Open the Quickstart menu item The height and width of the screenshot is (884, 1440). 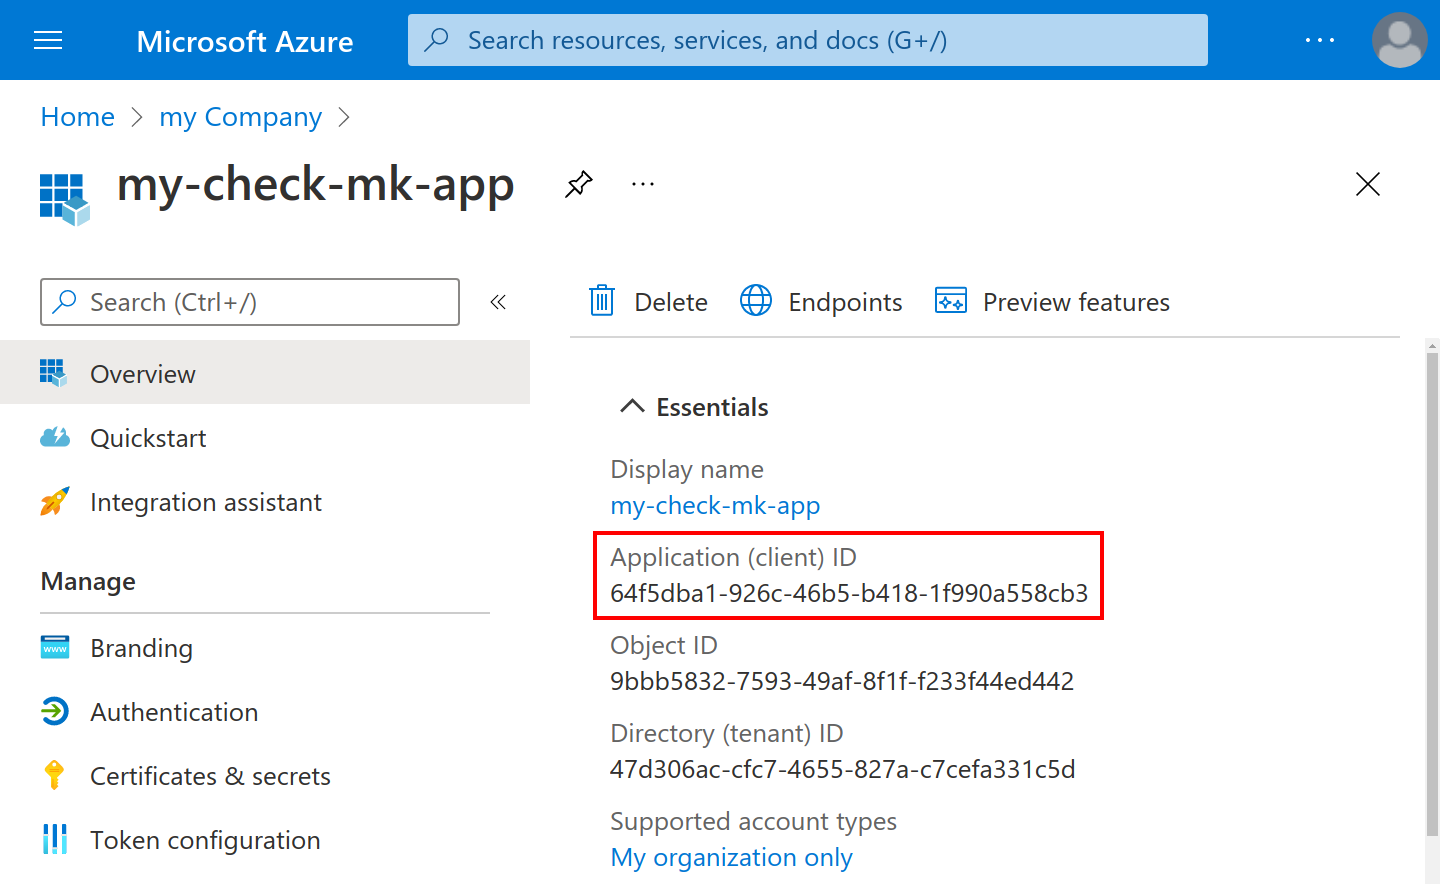(x=265, y=437)
